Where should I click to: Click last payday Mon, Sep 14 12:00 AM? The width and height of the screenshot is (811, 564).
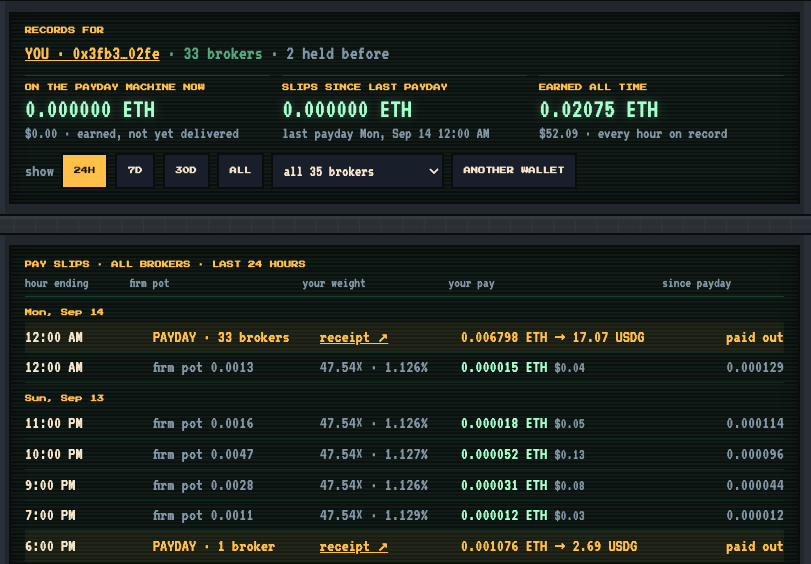click(x=386, y=134)
